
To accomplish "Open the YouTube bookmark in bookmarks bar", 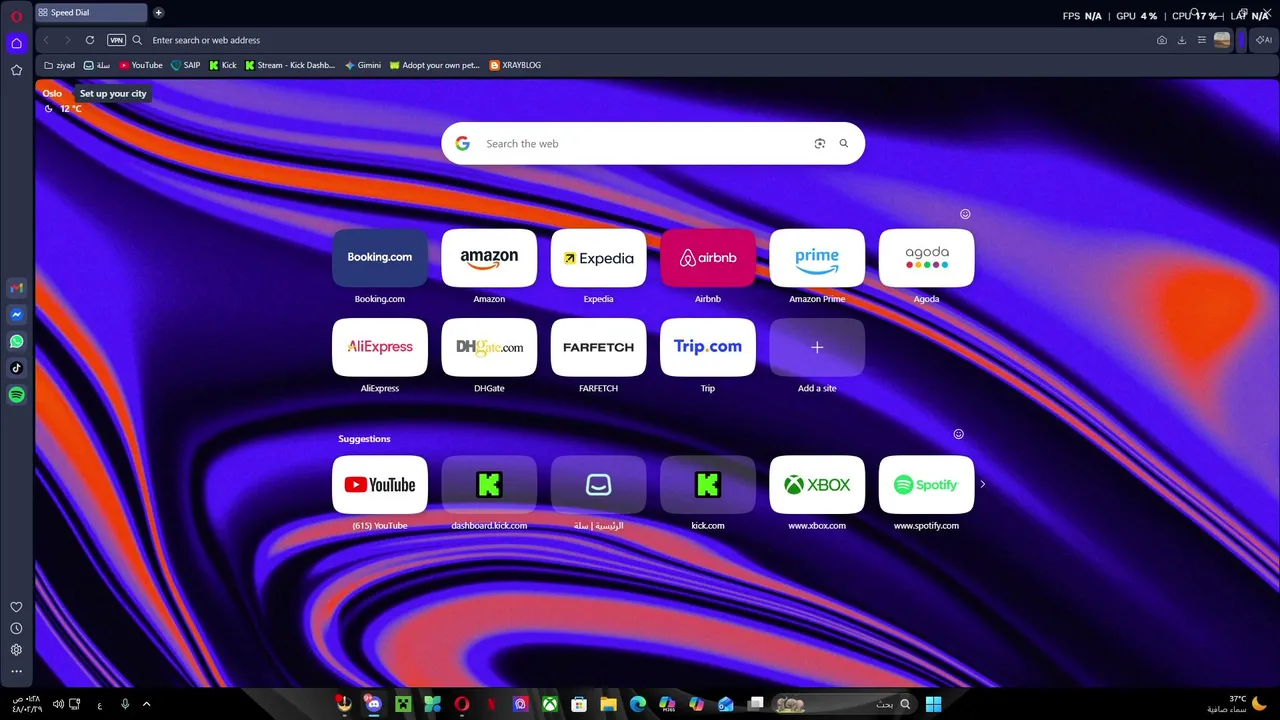I will (140, 65).
